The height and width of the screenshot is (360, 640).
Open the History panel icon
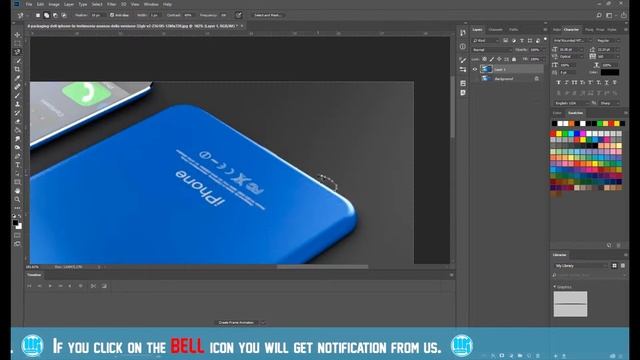coord(462,33)
